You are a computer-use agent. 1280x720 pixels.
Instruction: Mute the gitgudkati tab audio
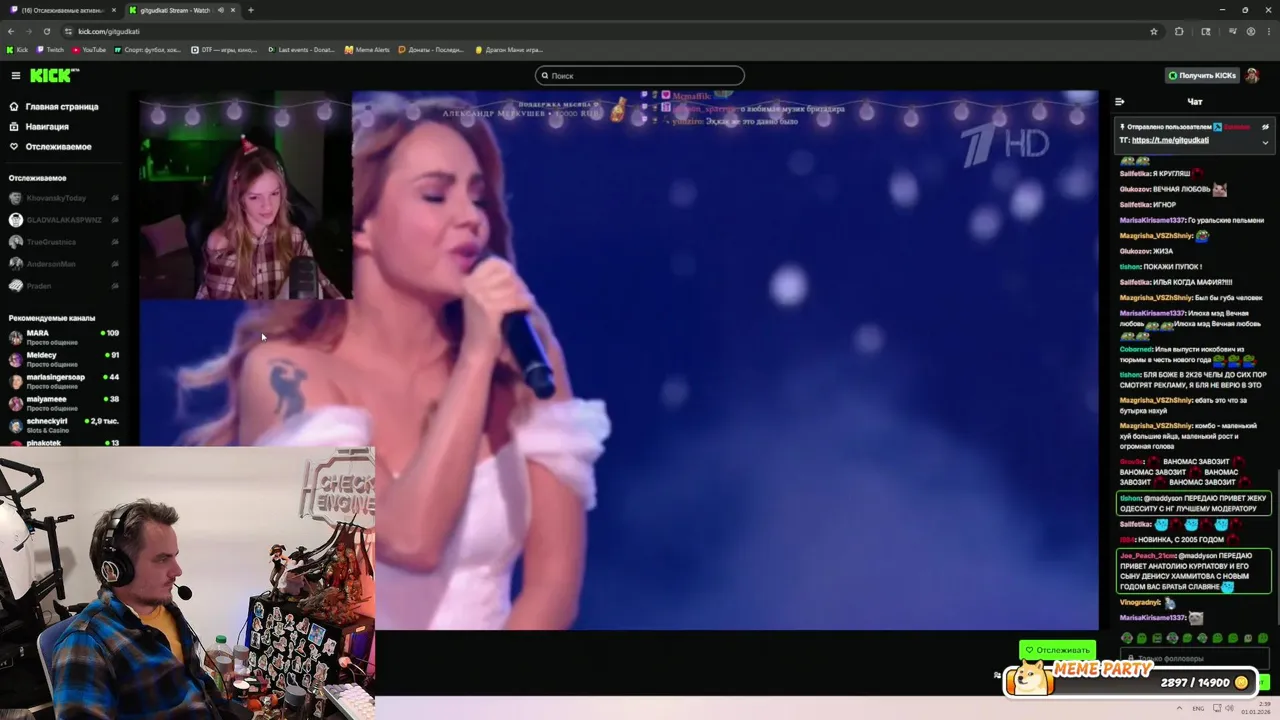219,10
